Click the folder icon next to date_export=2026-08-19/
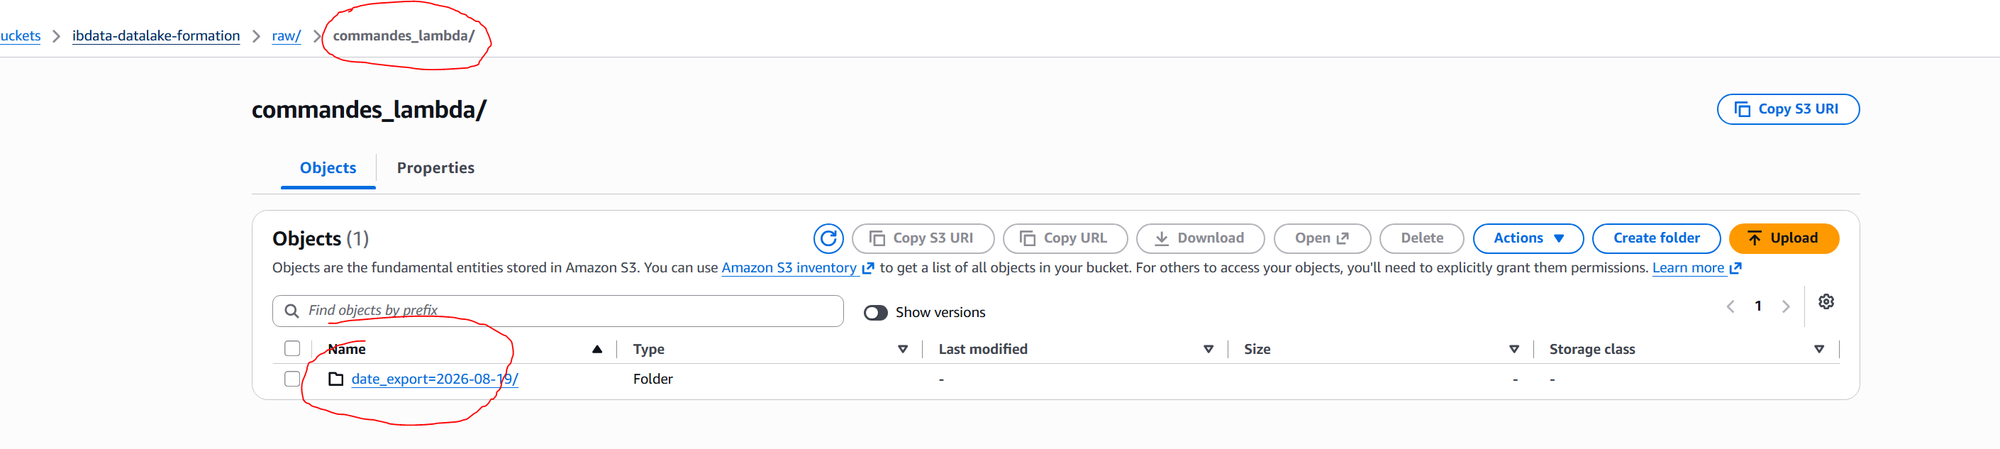The image size is (2000, 449). point(336,379)
